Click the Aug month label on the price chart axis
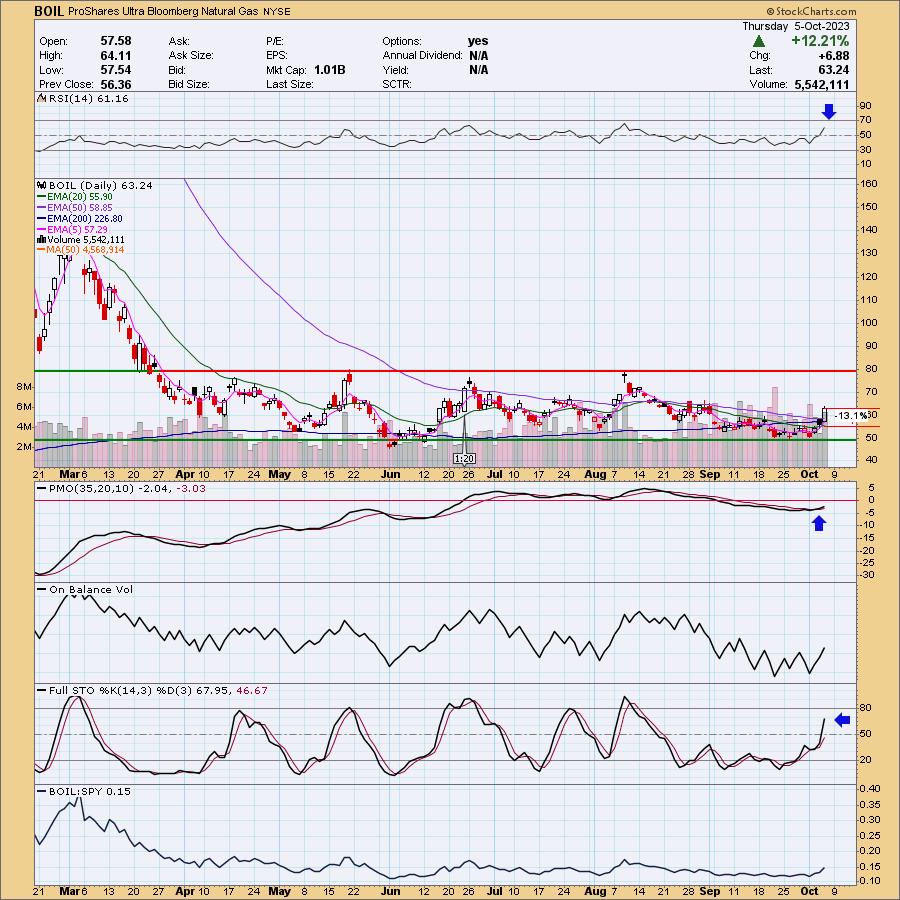 coord(595,474)
